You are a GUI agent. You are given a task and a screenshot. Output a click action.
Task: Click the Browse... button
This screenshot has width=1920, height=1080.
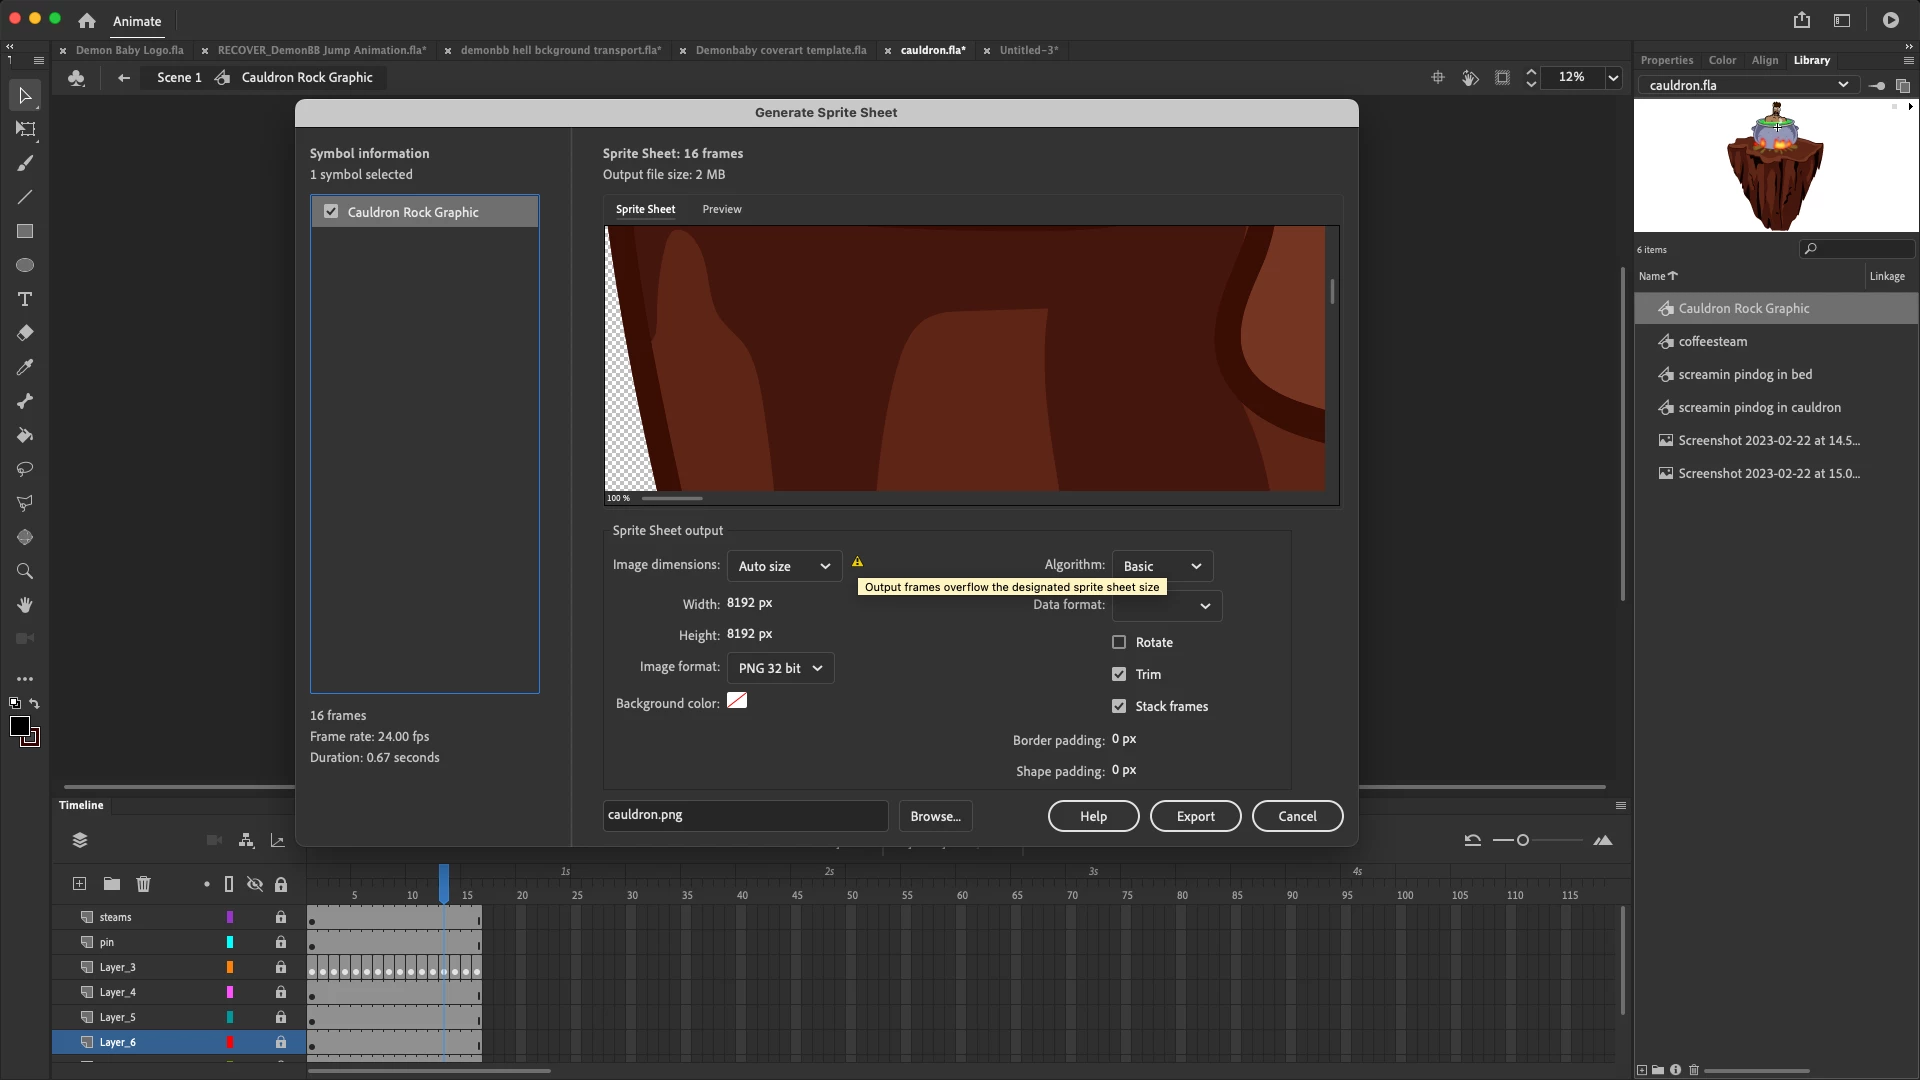pos(935,816)
